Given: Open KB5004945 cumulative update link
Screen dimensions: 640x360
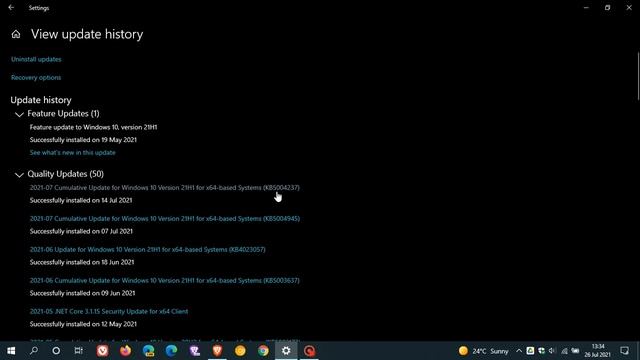Looking at the screenshot, I should [165, 219].
